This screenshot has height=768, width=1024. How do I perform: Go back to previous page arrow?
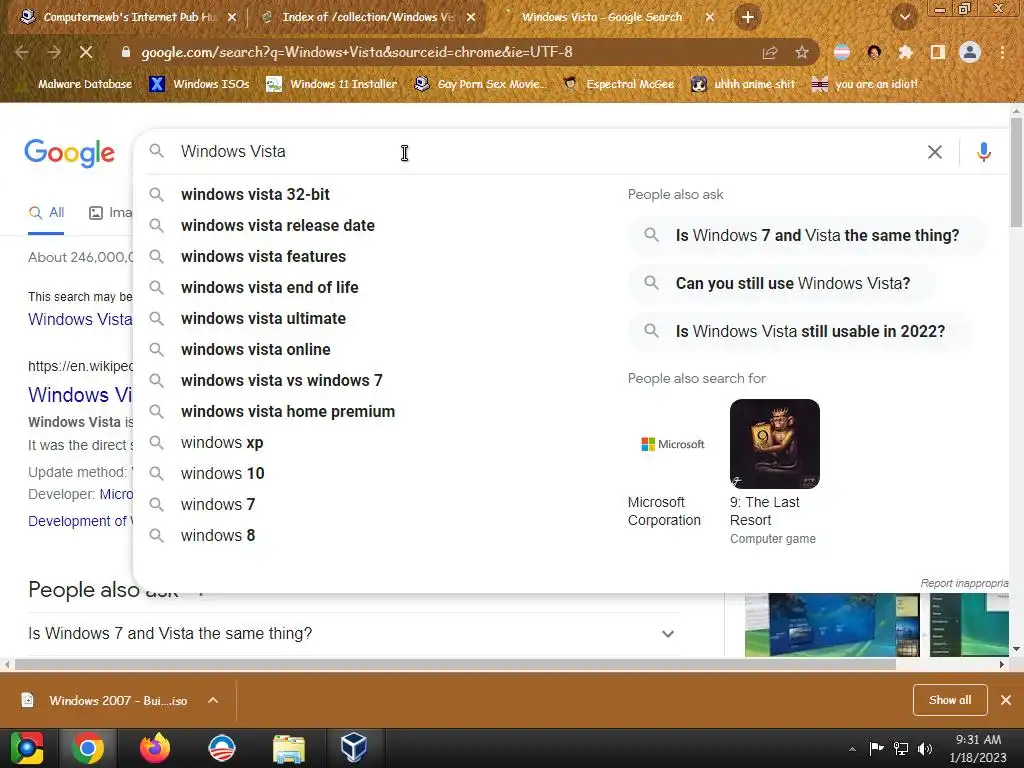coord(22,52)
